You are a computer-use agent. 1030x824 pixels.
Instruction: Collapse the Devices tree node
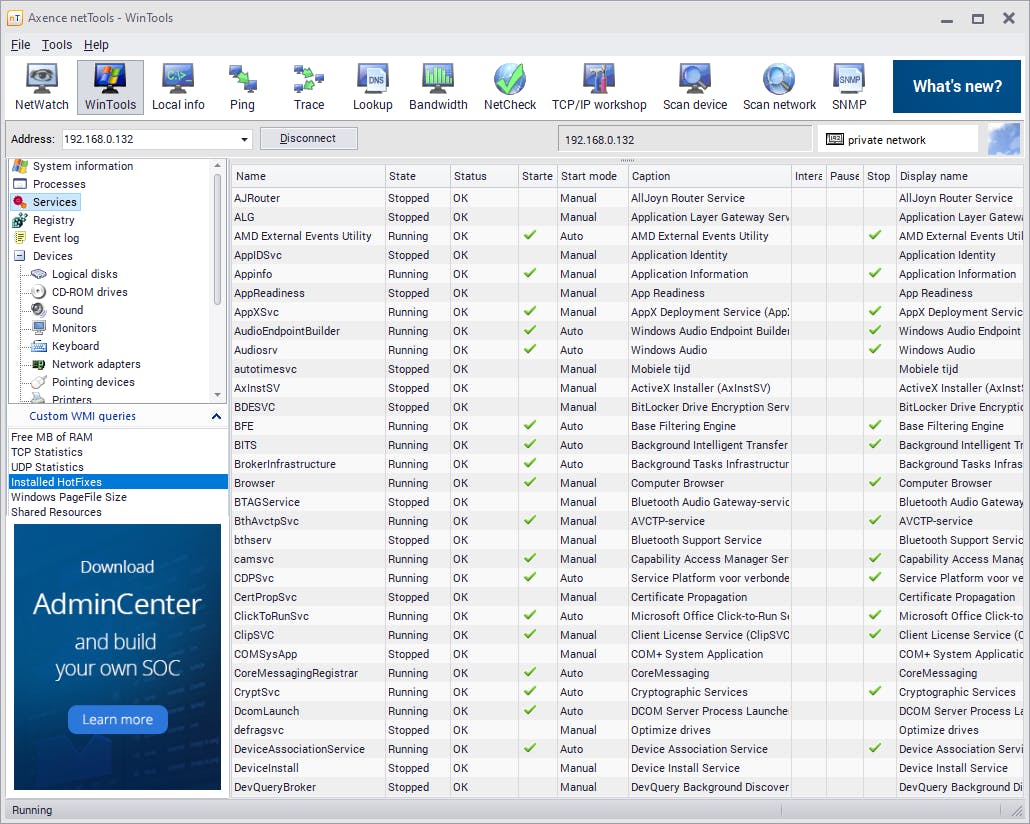[x=20, y=257]
